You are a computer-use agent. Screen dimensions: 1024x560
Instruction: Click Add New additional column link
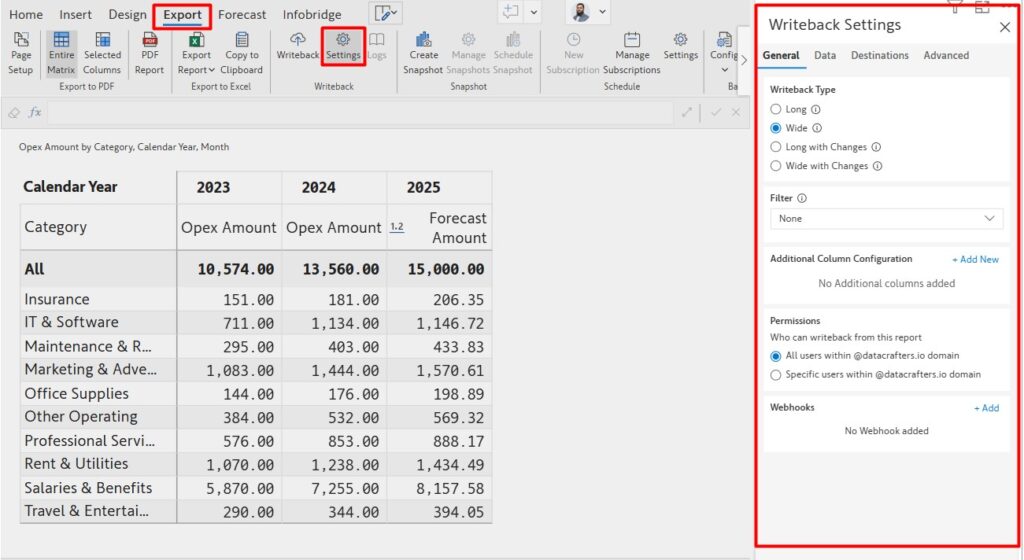975,259
